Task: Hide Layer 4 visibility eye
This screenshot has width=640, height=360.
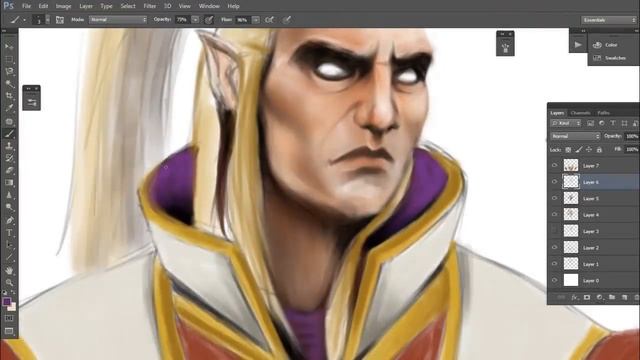Action: 554,214
